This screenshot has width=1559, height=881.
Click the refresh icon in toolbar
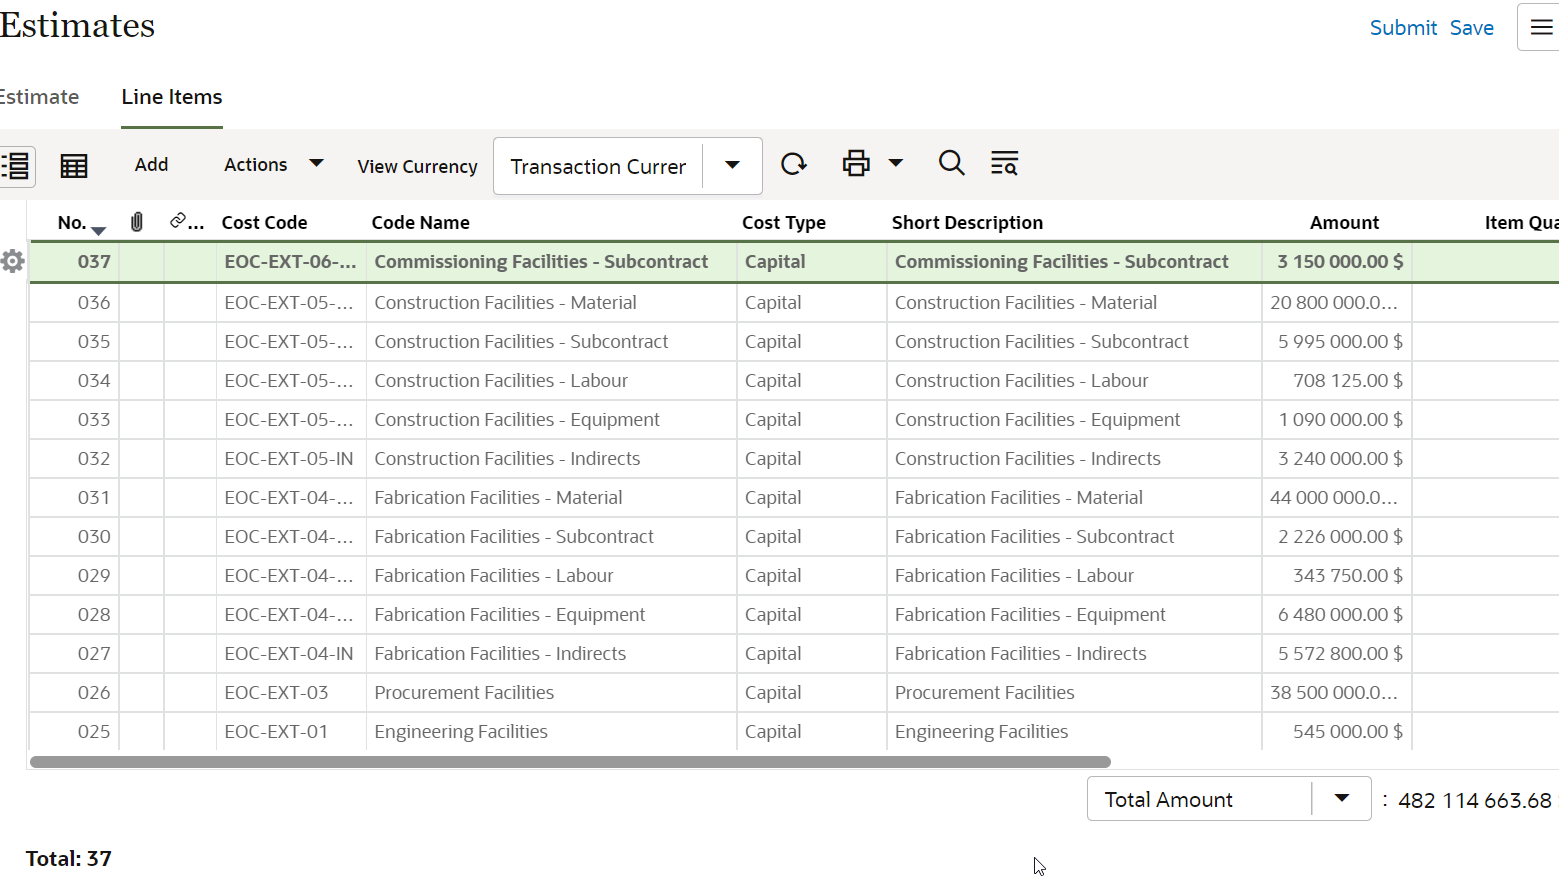point(794,164)
